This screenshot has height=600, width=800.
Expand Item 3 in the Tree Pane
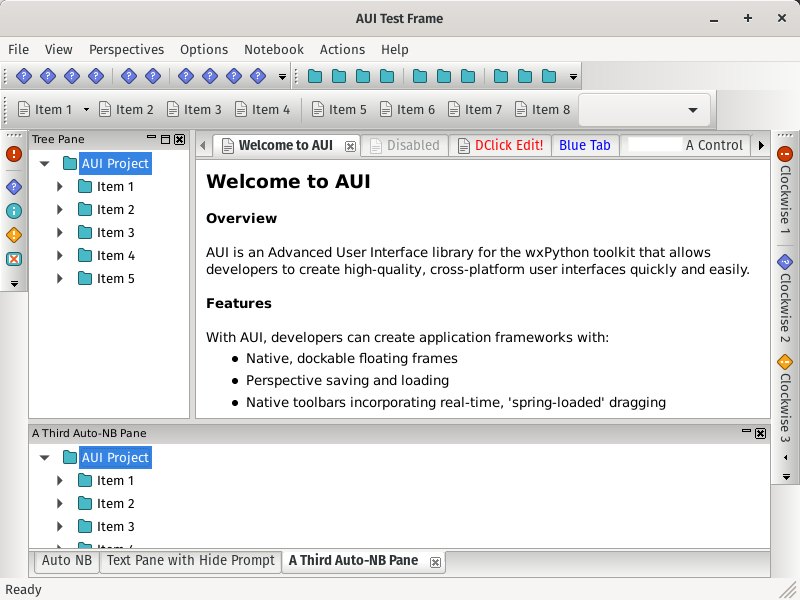tap(60, 233)
